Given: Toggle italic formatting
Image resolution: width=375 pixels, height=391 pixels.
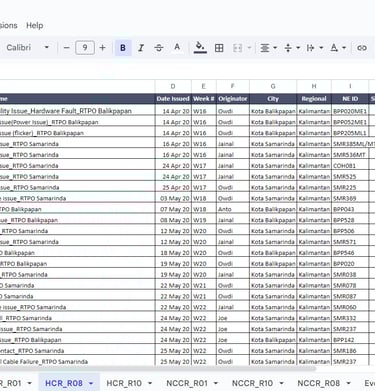Looking at the screenshot, I should 141,48.
